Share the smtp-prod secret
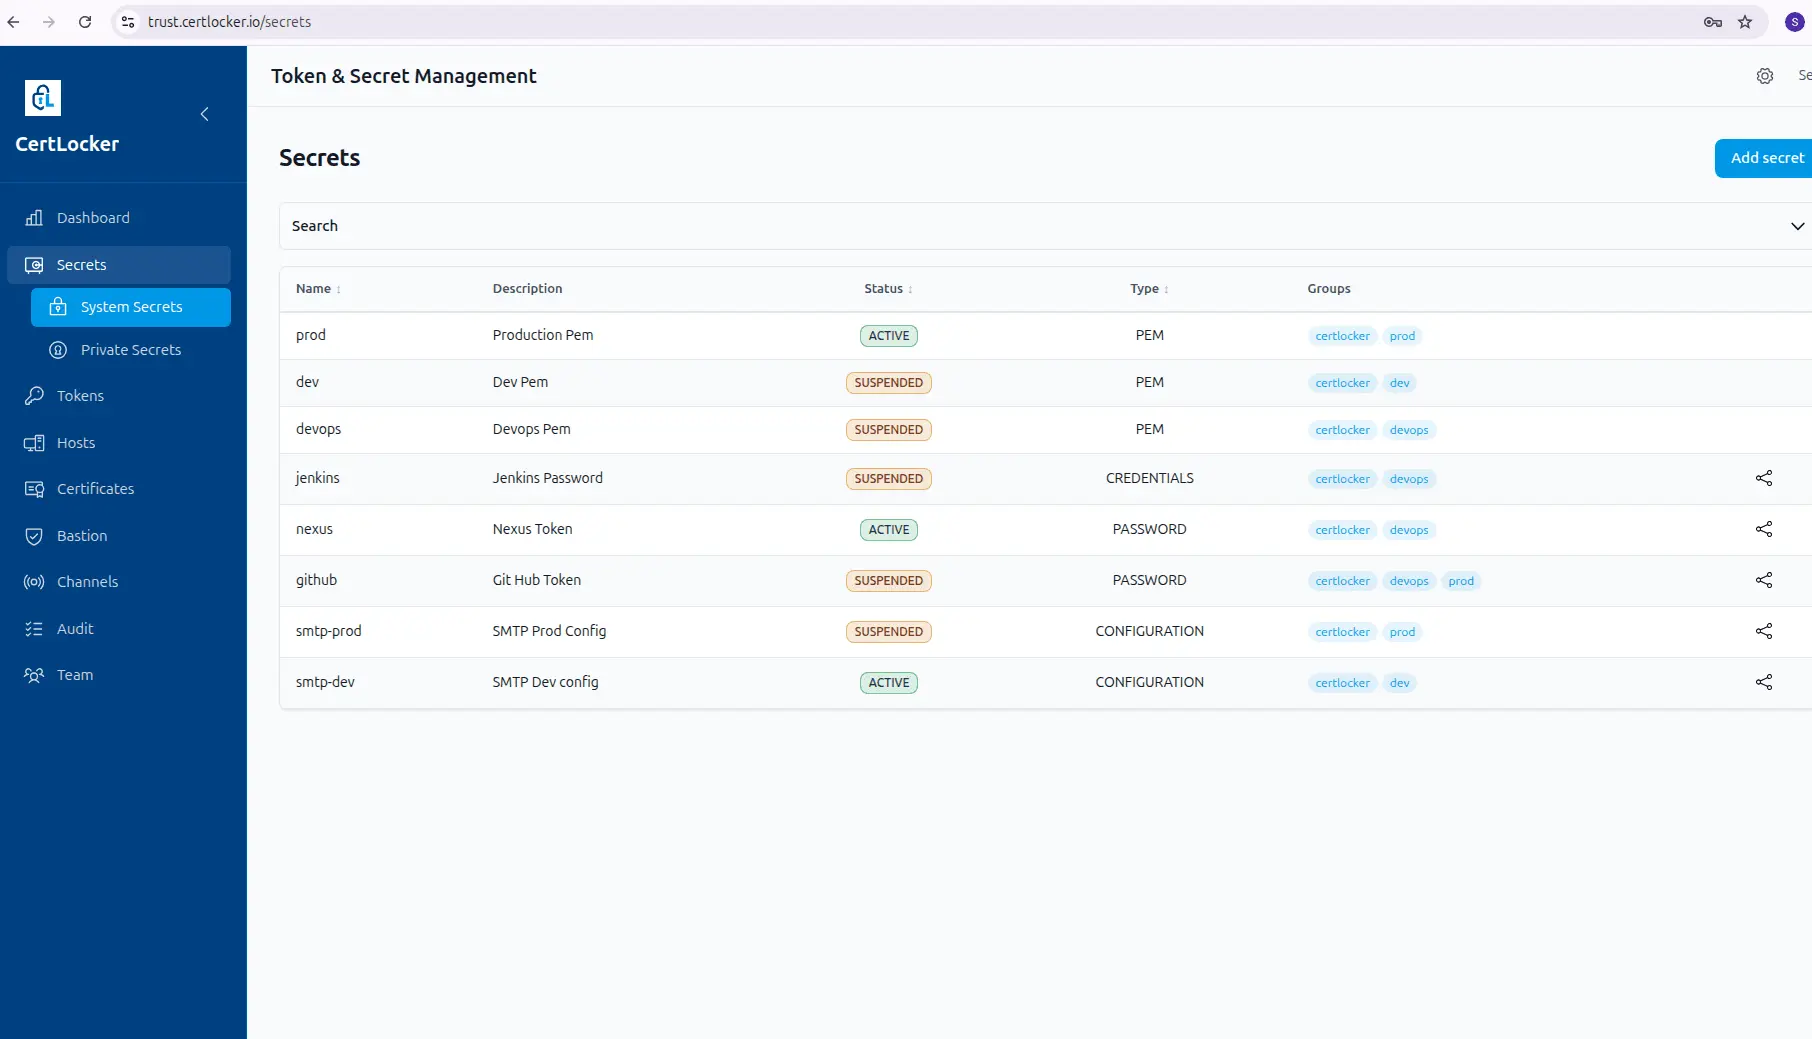The width and height of the screenshot is (1812, 1039). 1764,631
